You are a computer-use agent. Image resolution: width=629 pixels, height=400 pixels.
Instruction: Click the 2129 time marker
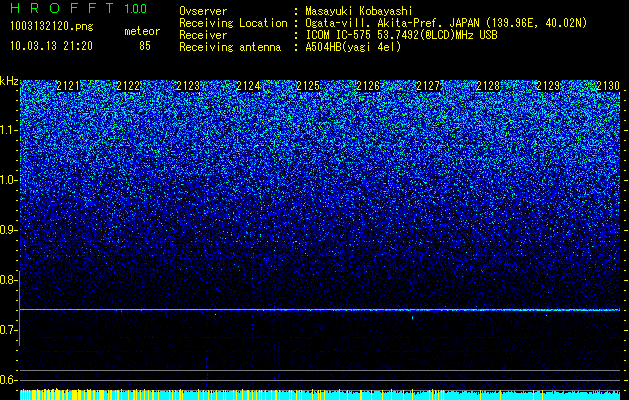click(x=548, y=86)
